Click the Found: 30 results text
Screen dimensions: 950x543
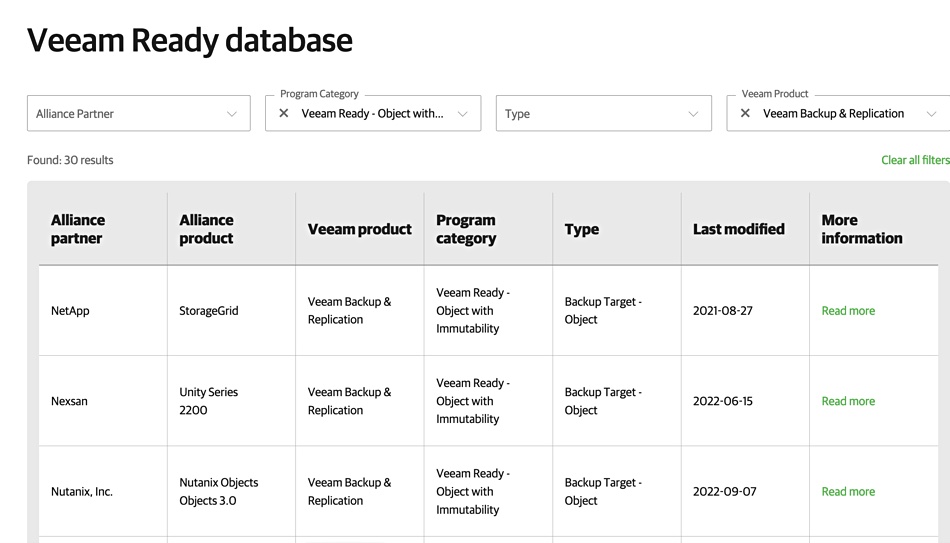coord(70,160)
